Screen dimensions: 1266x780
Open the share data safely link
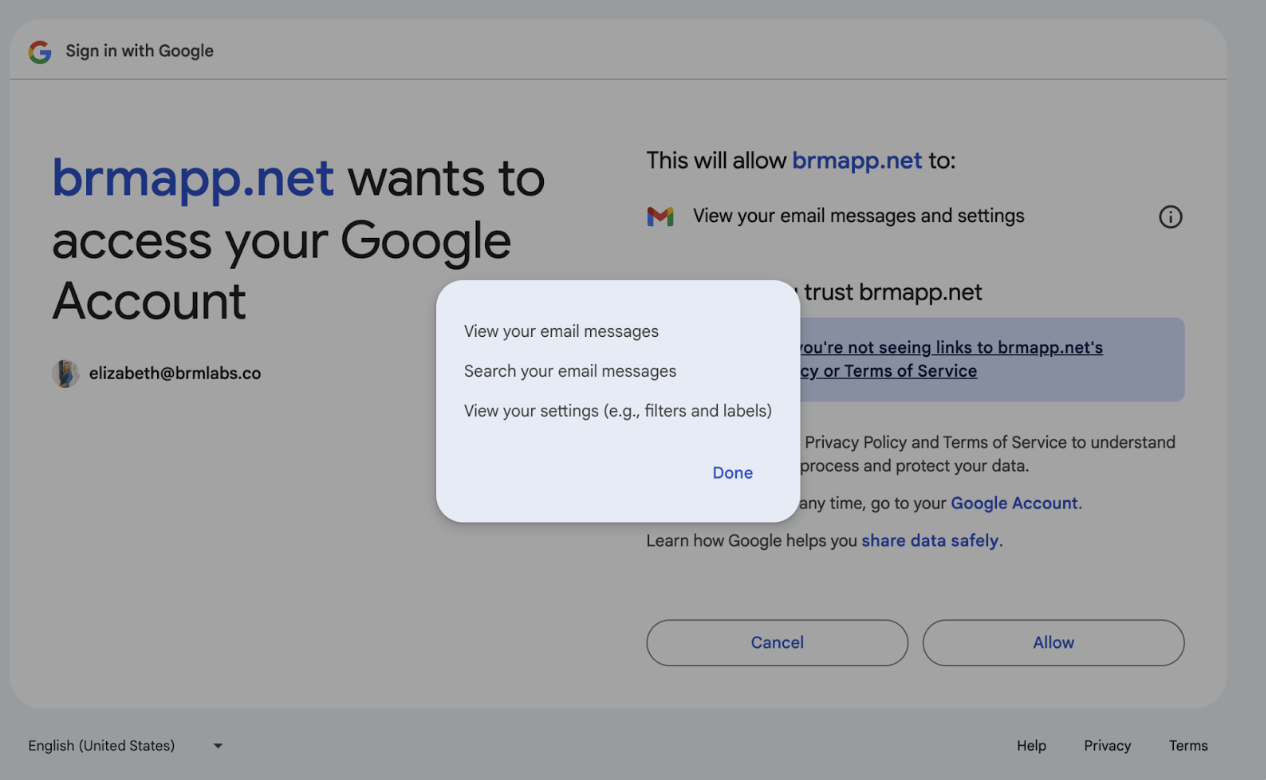[930, 541]
